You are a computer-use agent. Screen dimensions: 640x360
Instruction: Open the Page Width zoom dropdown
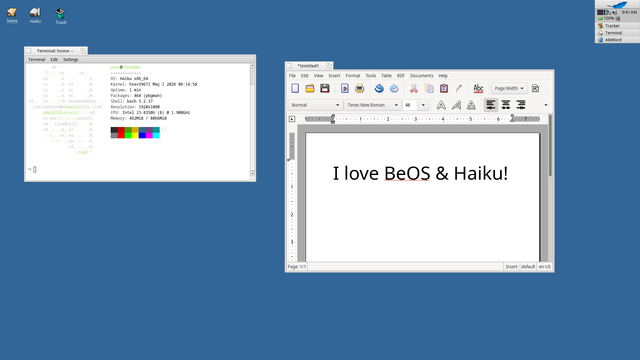pos(509,88)
